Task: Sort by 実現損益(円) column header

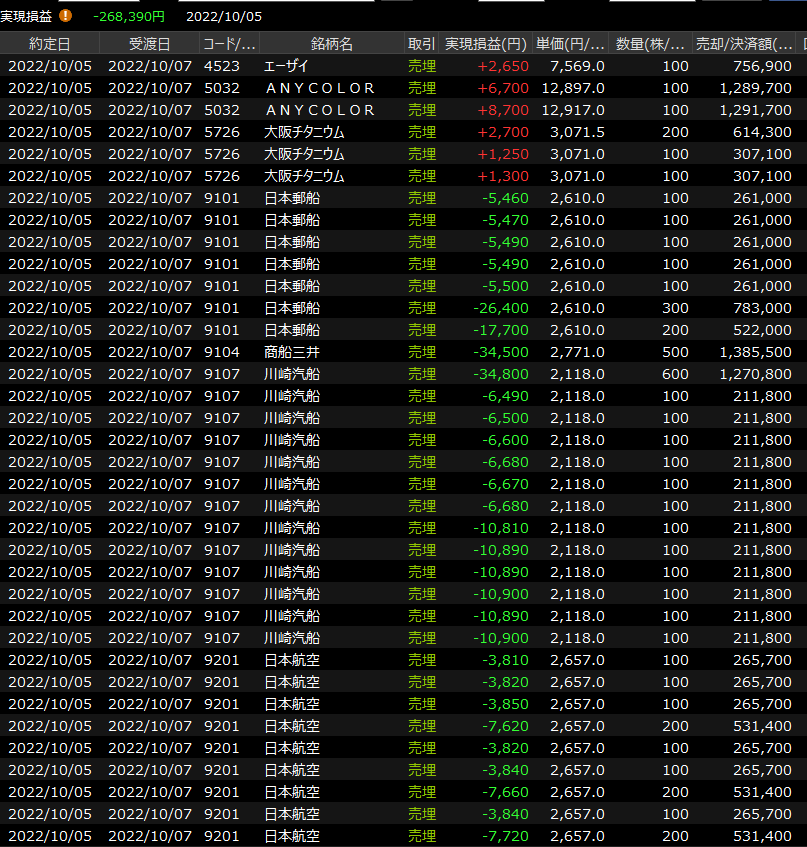Action: (486, 44)
